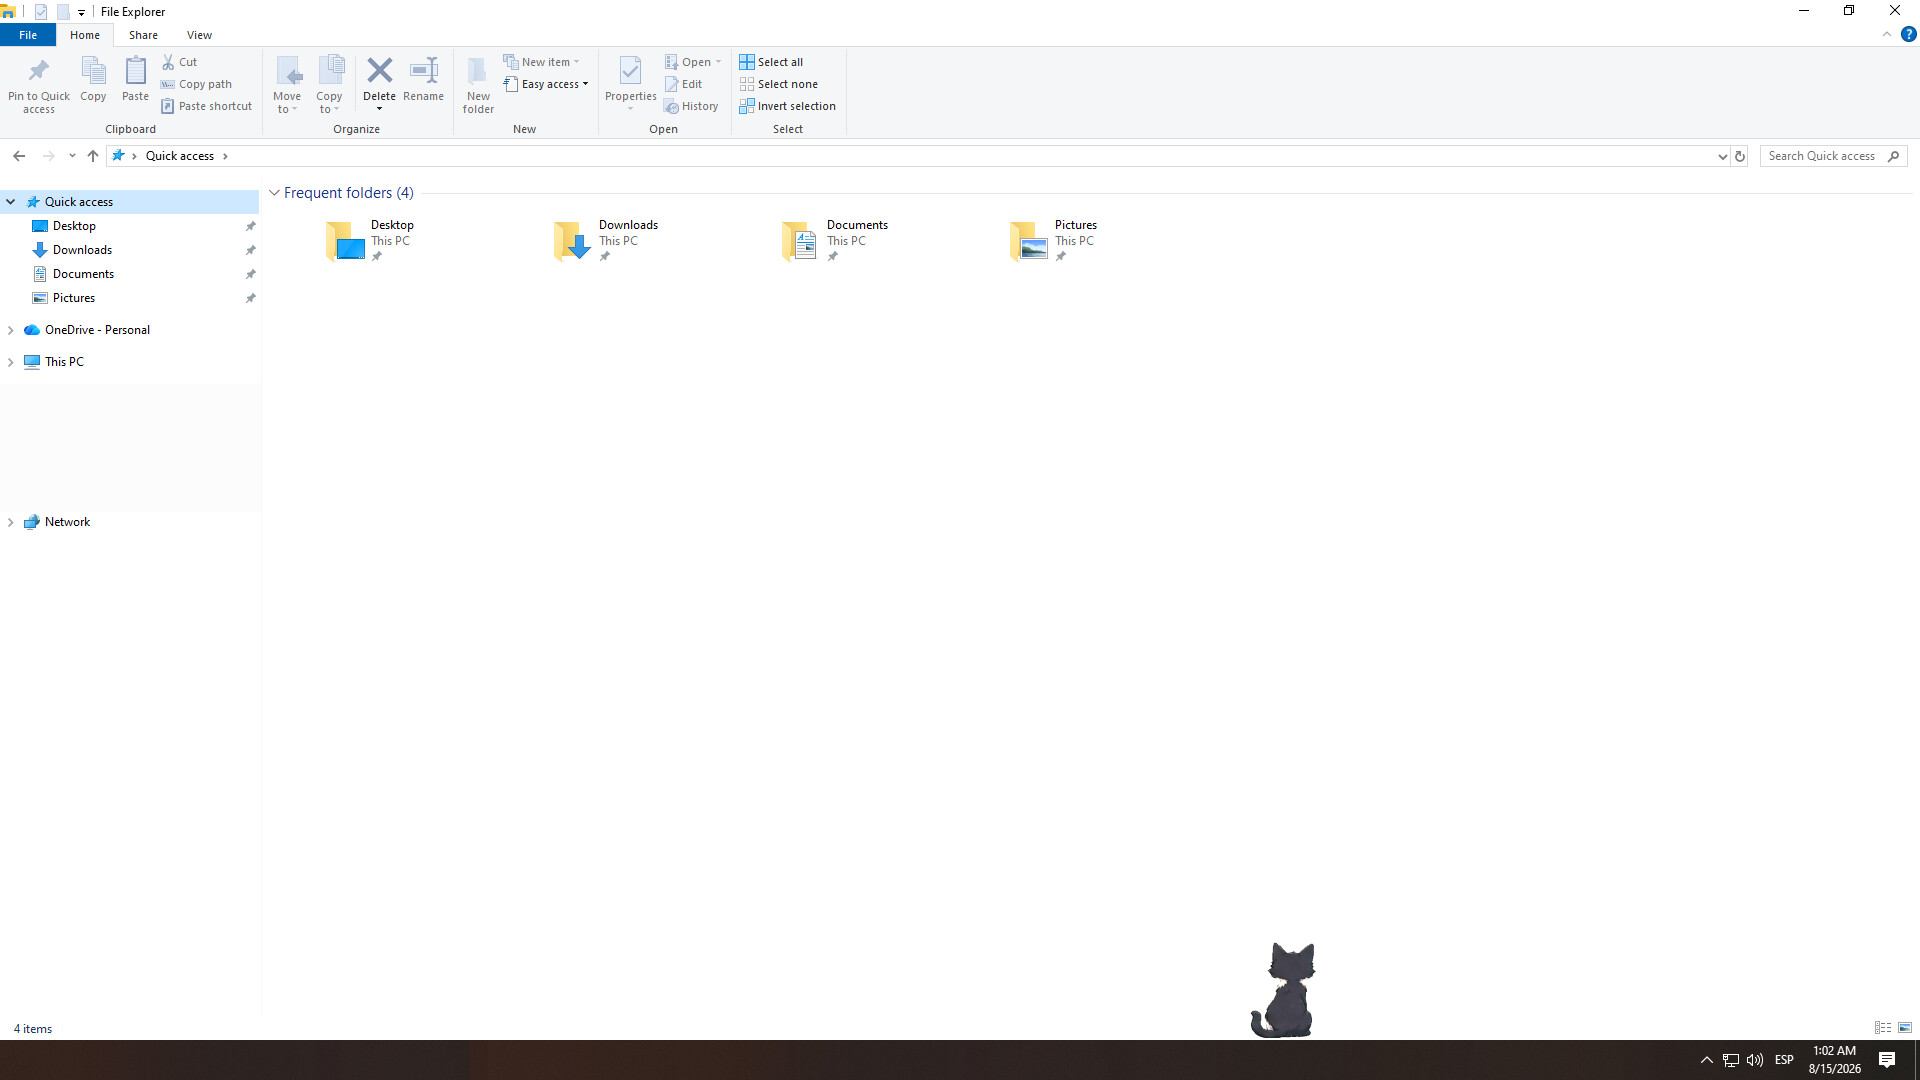This screenshot has height=1080, width=1920.
Task: Switch to the Share tab
Action: (x=143, y=35)
